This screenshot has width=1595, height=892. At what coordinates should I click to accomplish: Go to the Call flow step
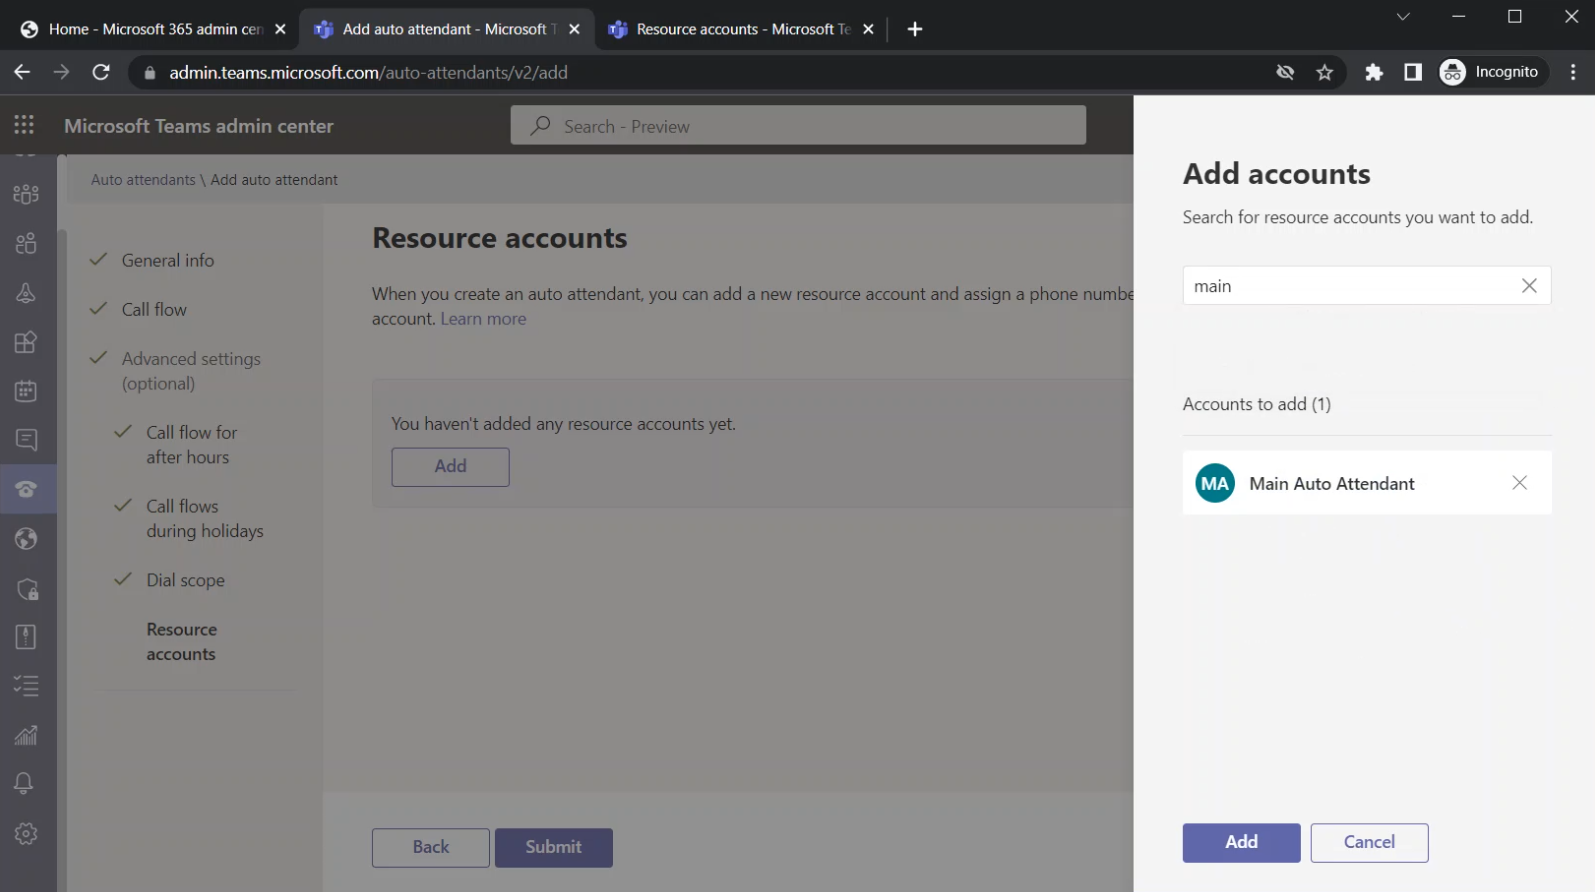point(154,310)
